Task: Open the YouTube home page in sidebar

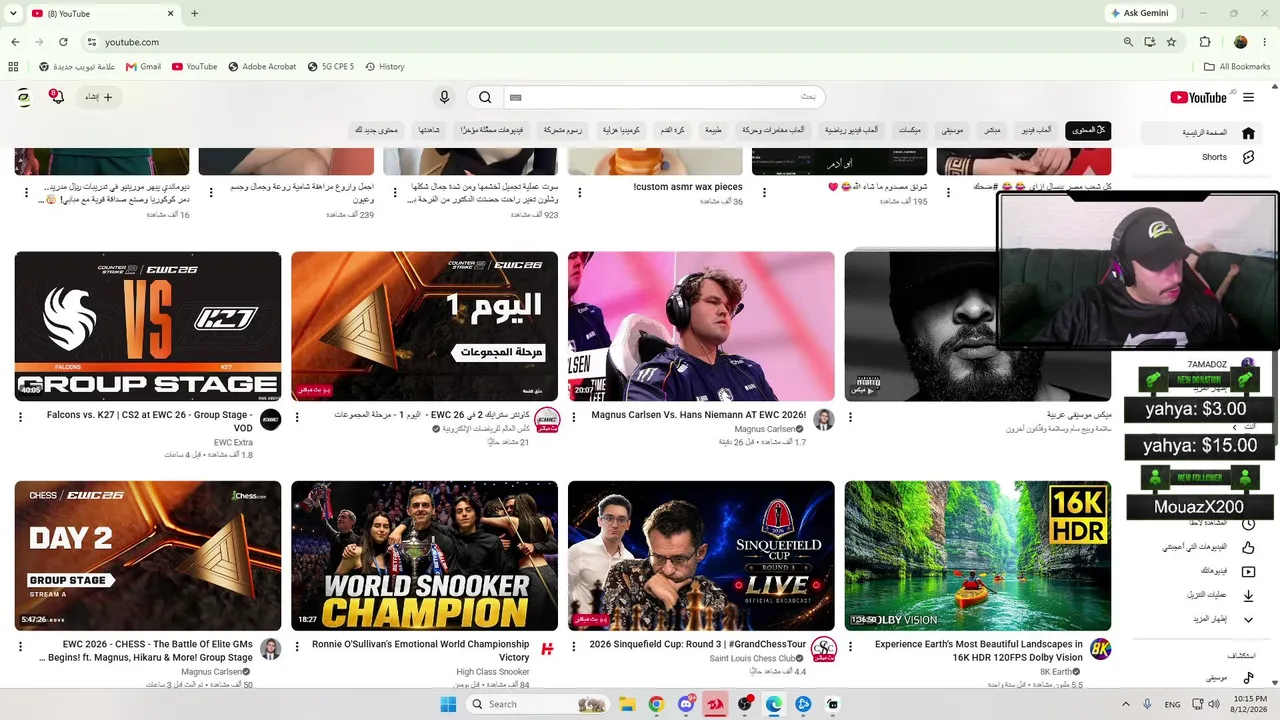Action: pyautogui.click(x=1203, y=132)
